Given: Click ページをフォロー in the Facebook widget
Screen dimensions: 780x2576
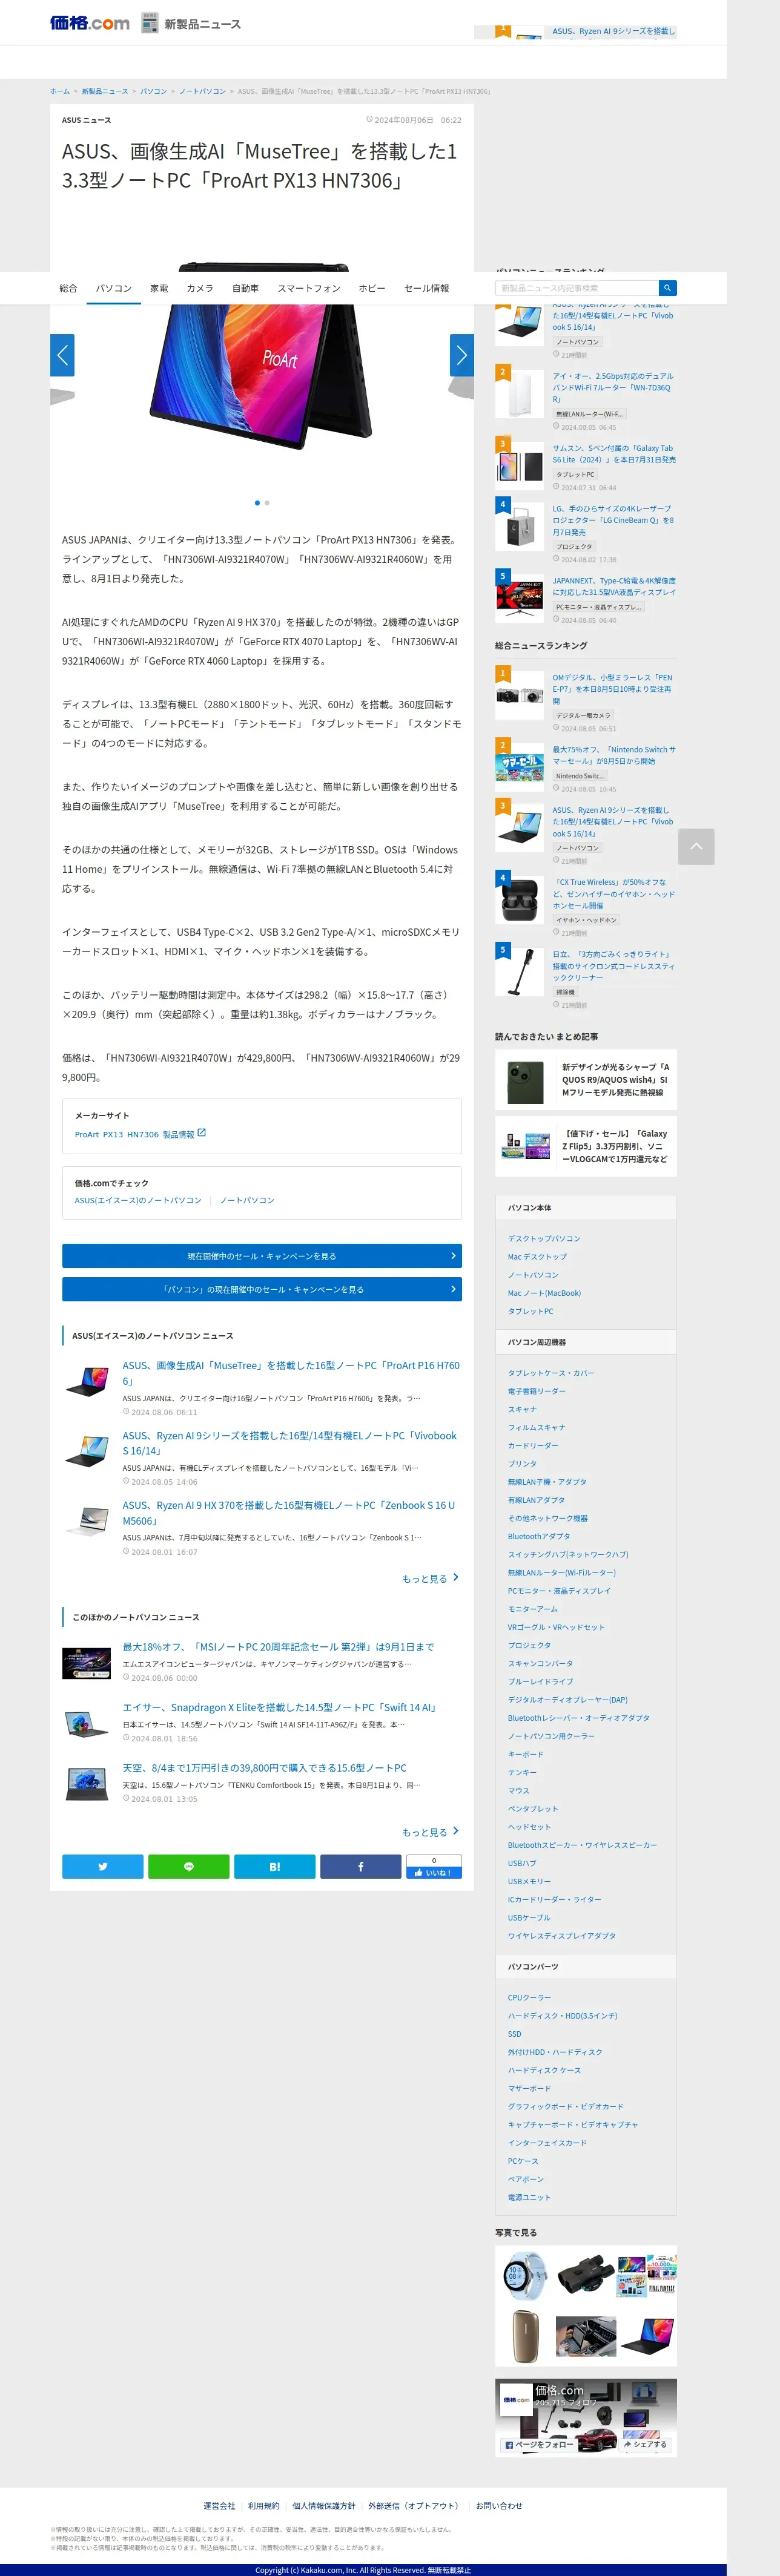Looking at the screenshot, I should (539, 2445).
